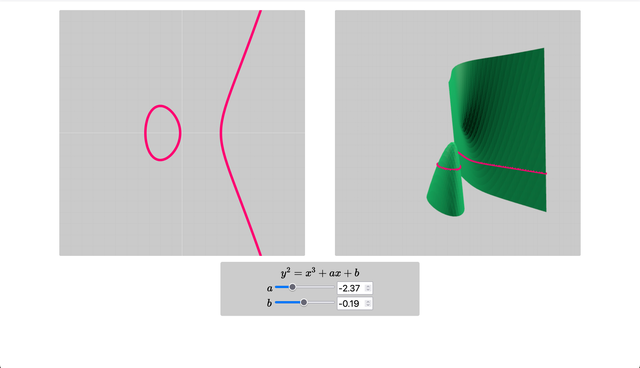Click the label b beside the slider
The width and height of the screenshot is (640, 368).
click(x=269, y=303)
